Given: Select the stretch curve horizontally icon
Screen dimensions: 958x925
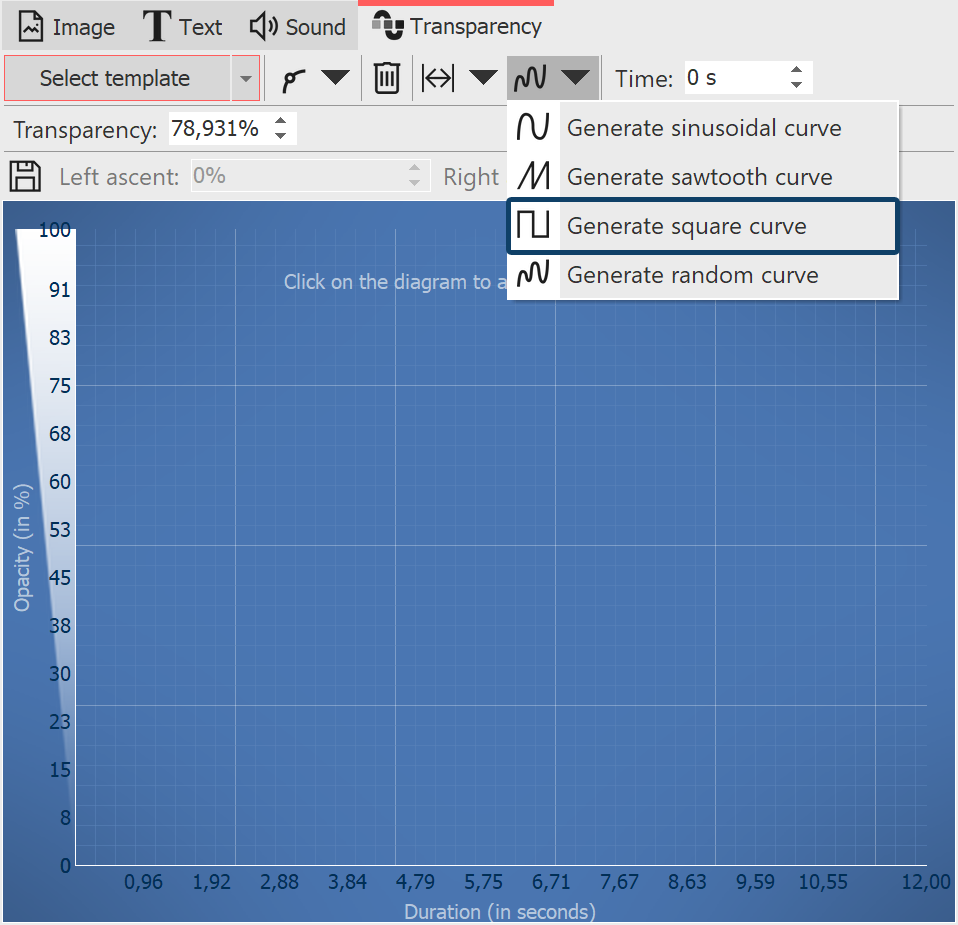Looking at the screenshot, I should point(437,77).
